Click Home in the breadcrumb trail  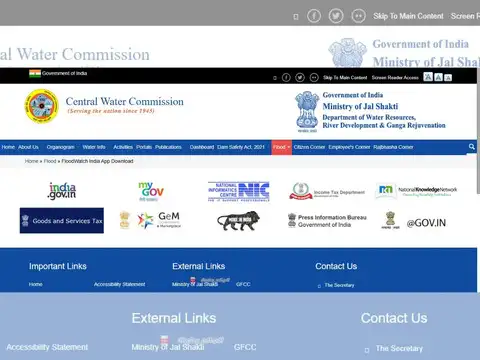coord(31,161)
